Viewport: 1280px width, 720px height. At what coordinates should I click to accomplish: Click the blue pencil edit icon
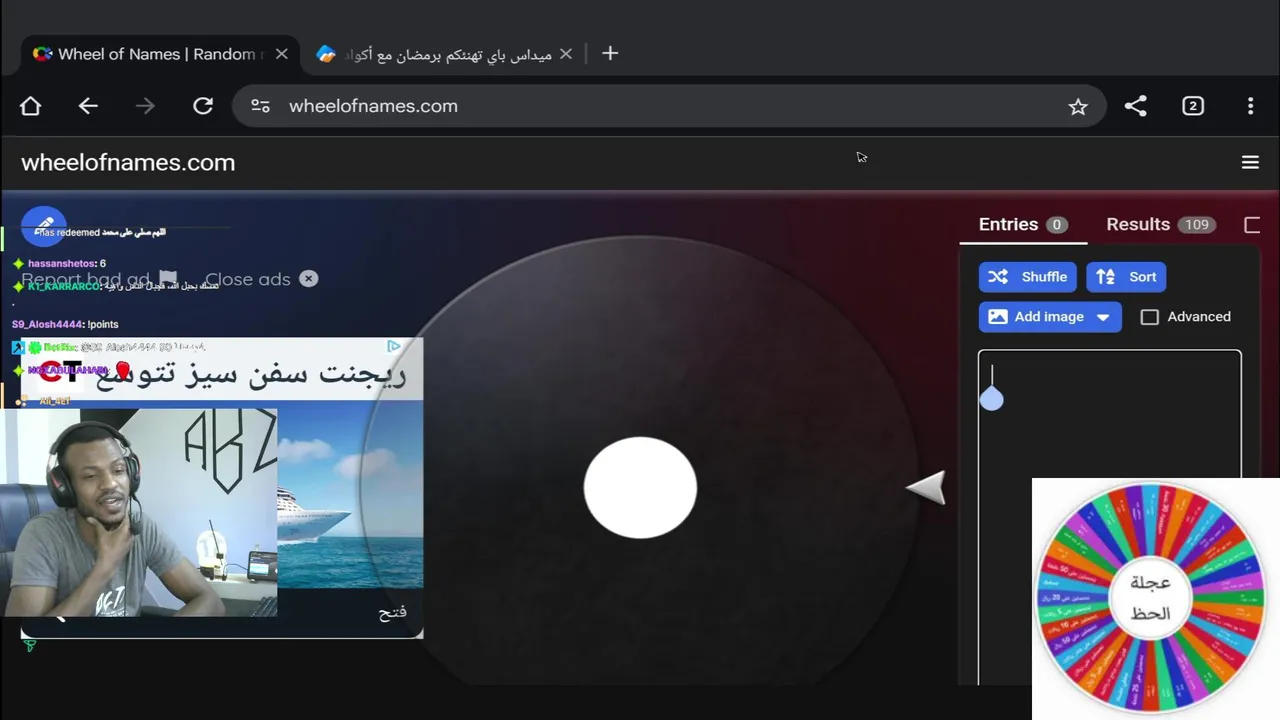pos(44,226)
